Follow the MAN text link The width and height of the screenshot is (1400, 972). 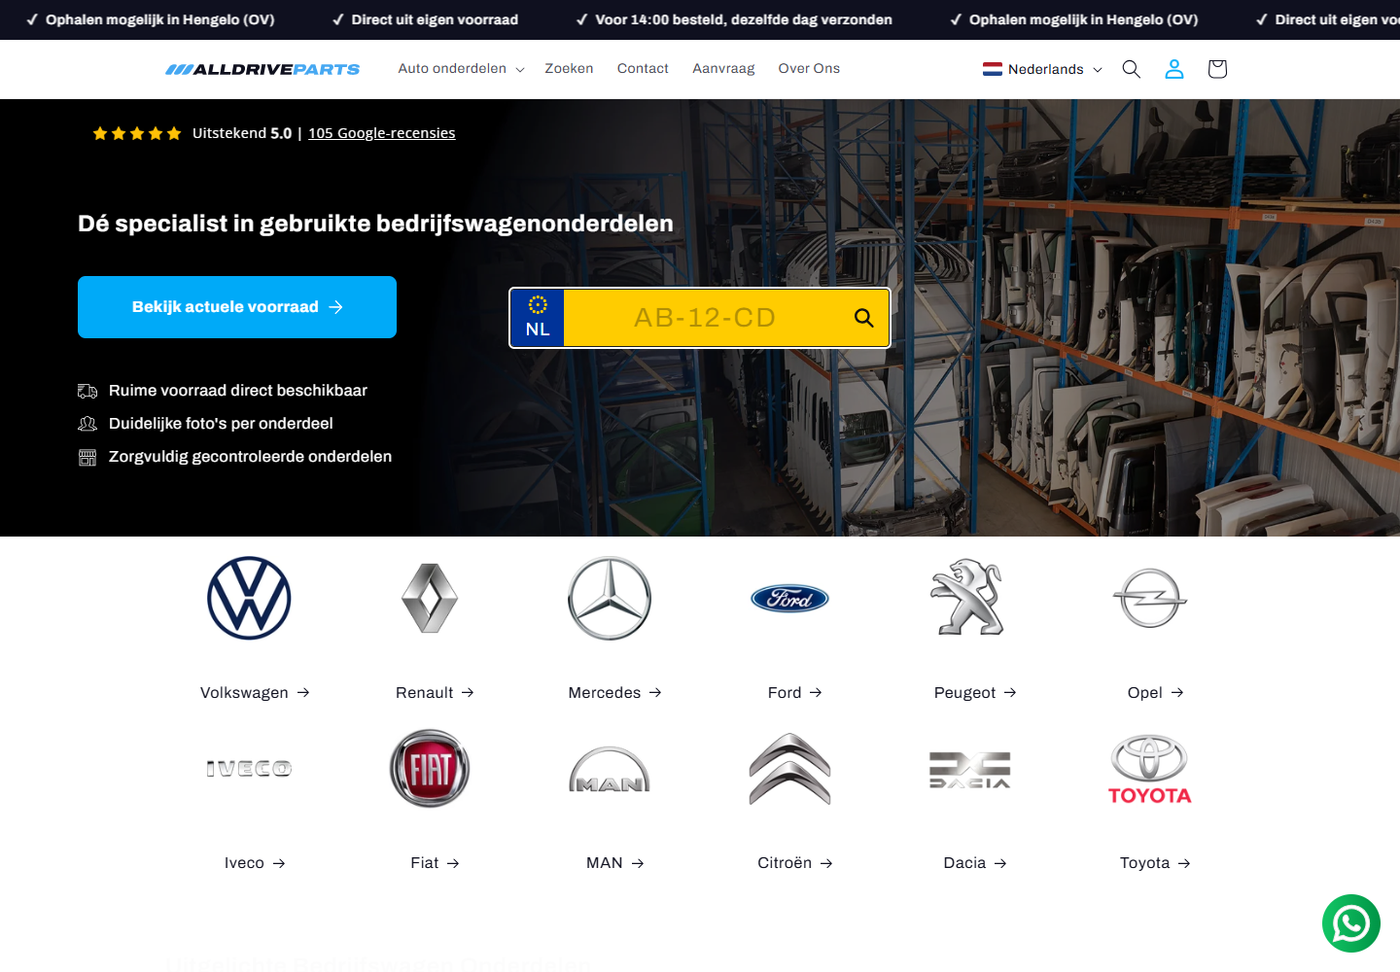pyautogui.click(x=615, y=863)
